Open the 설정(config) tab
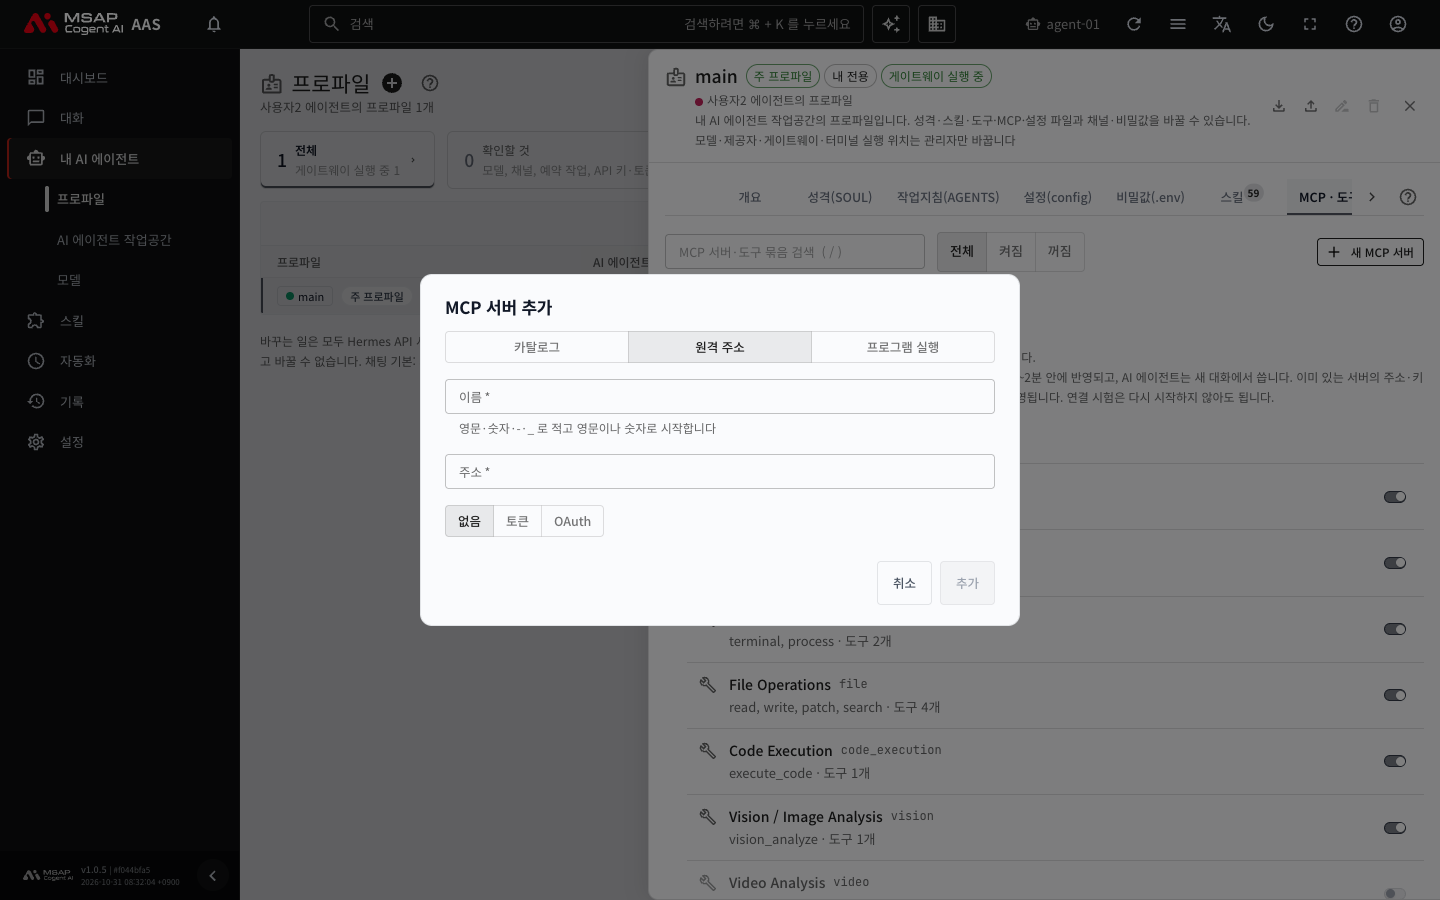 click(1057, 197)
